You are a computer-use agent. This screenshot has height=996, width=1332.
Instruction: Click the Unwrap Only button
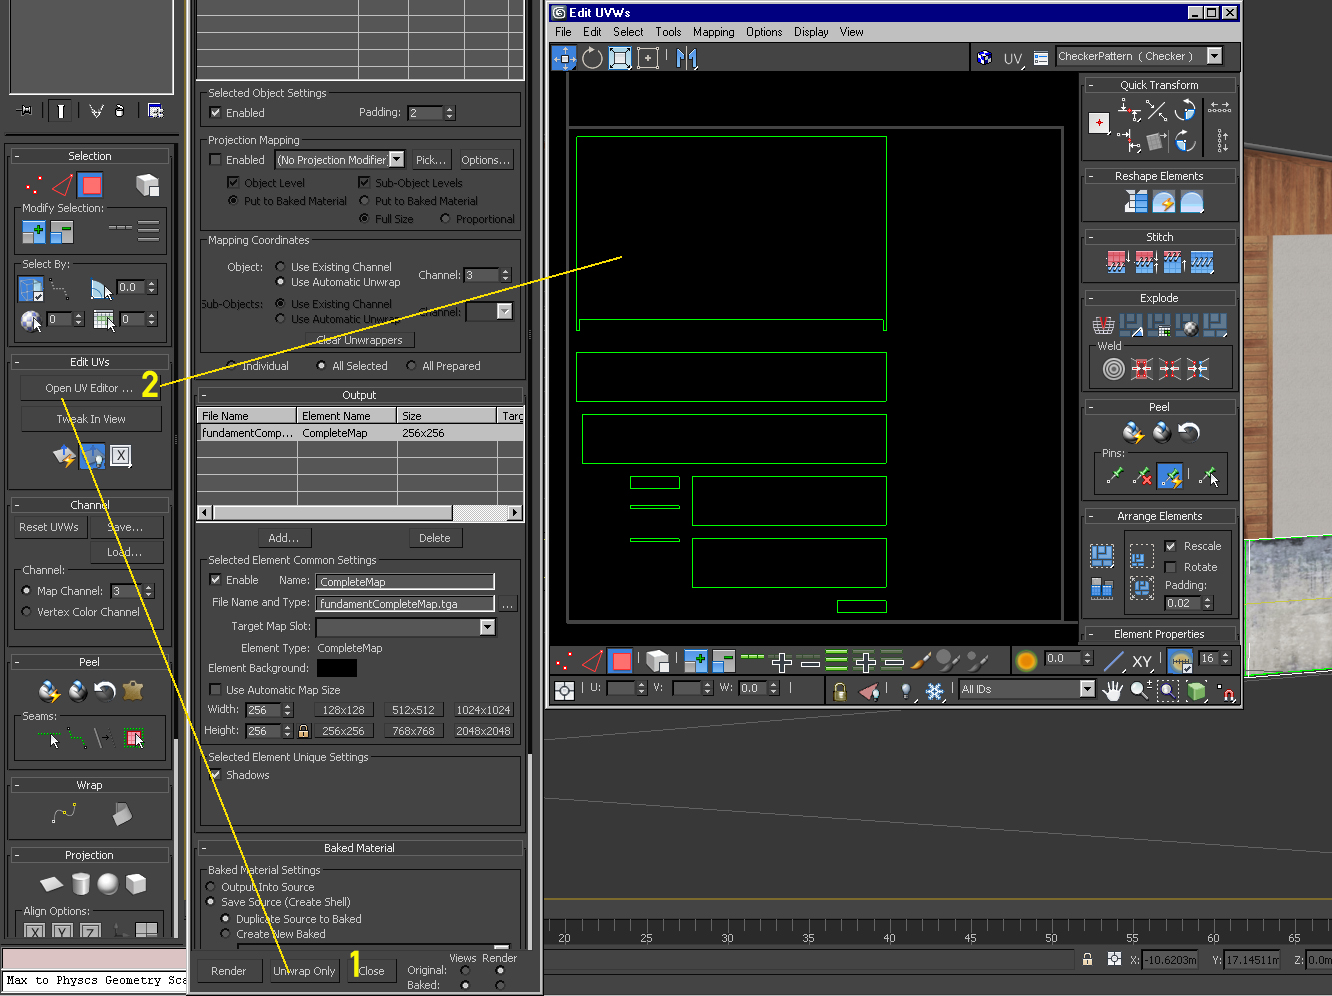[304, 970]
